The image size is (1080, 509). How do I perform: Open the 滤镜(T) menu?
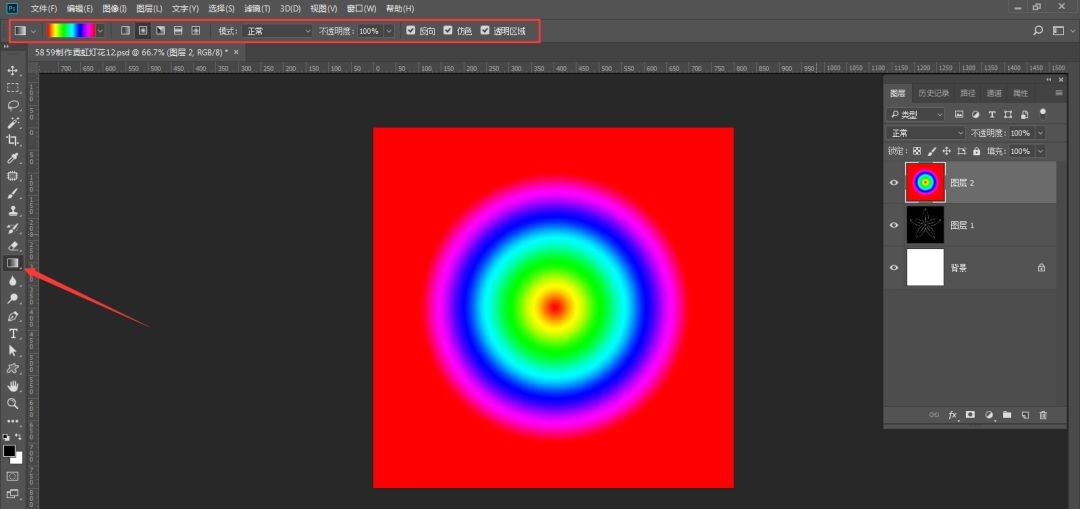click(258, 8)
